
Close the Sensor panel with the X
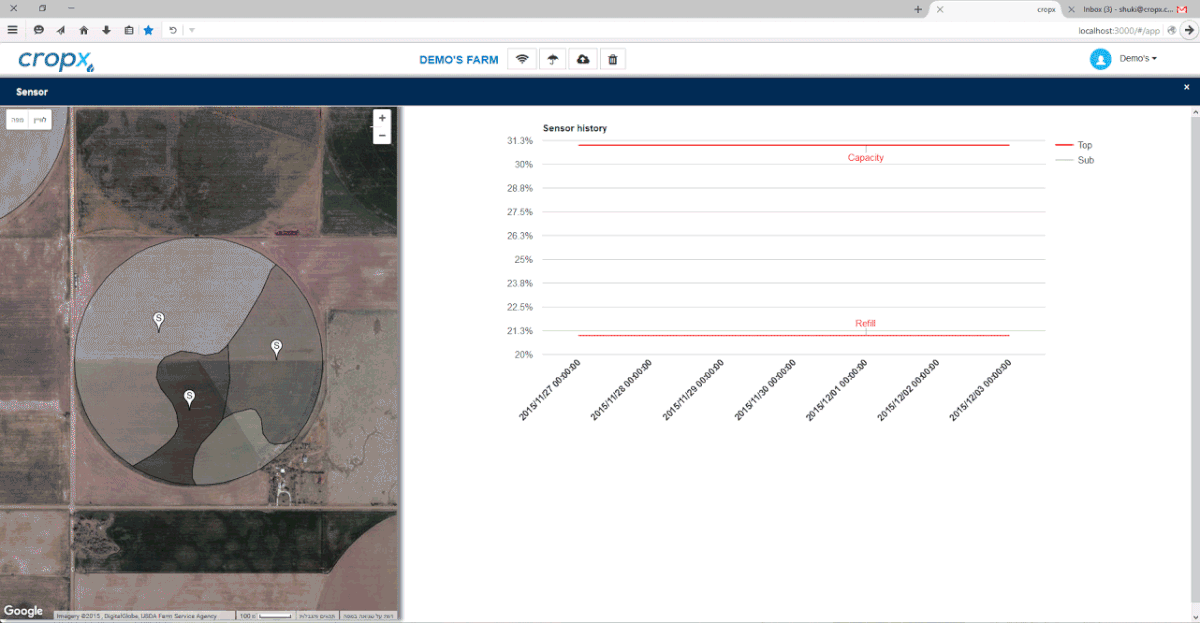pos(1187,88)
